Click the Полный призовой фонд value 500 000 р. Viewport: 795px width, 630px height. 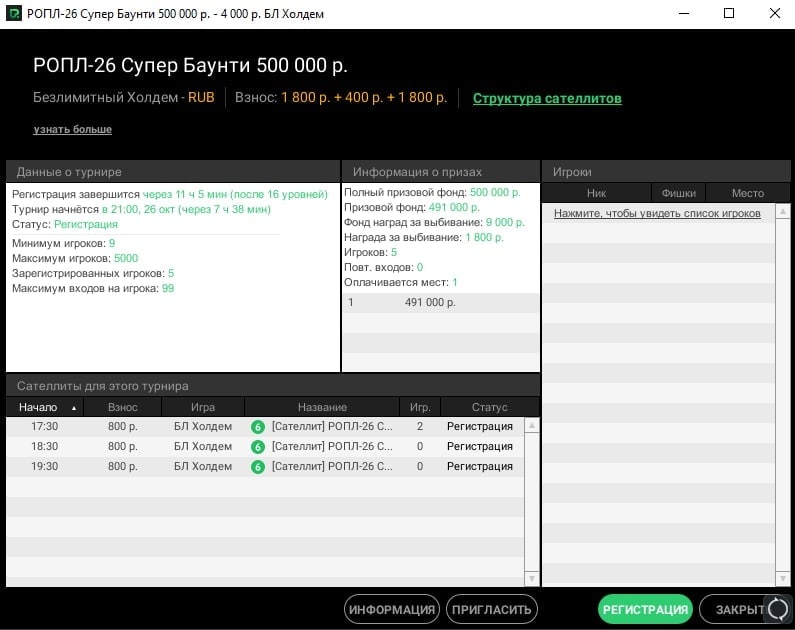point(495,192)
